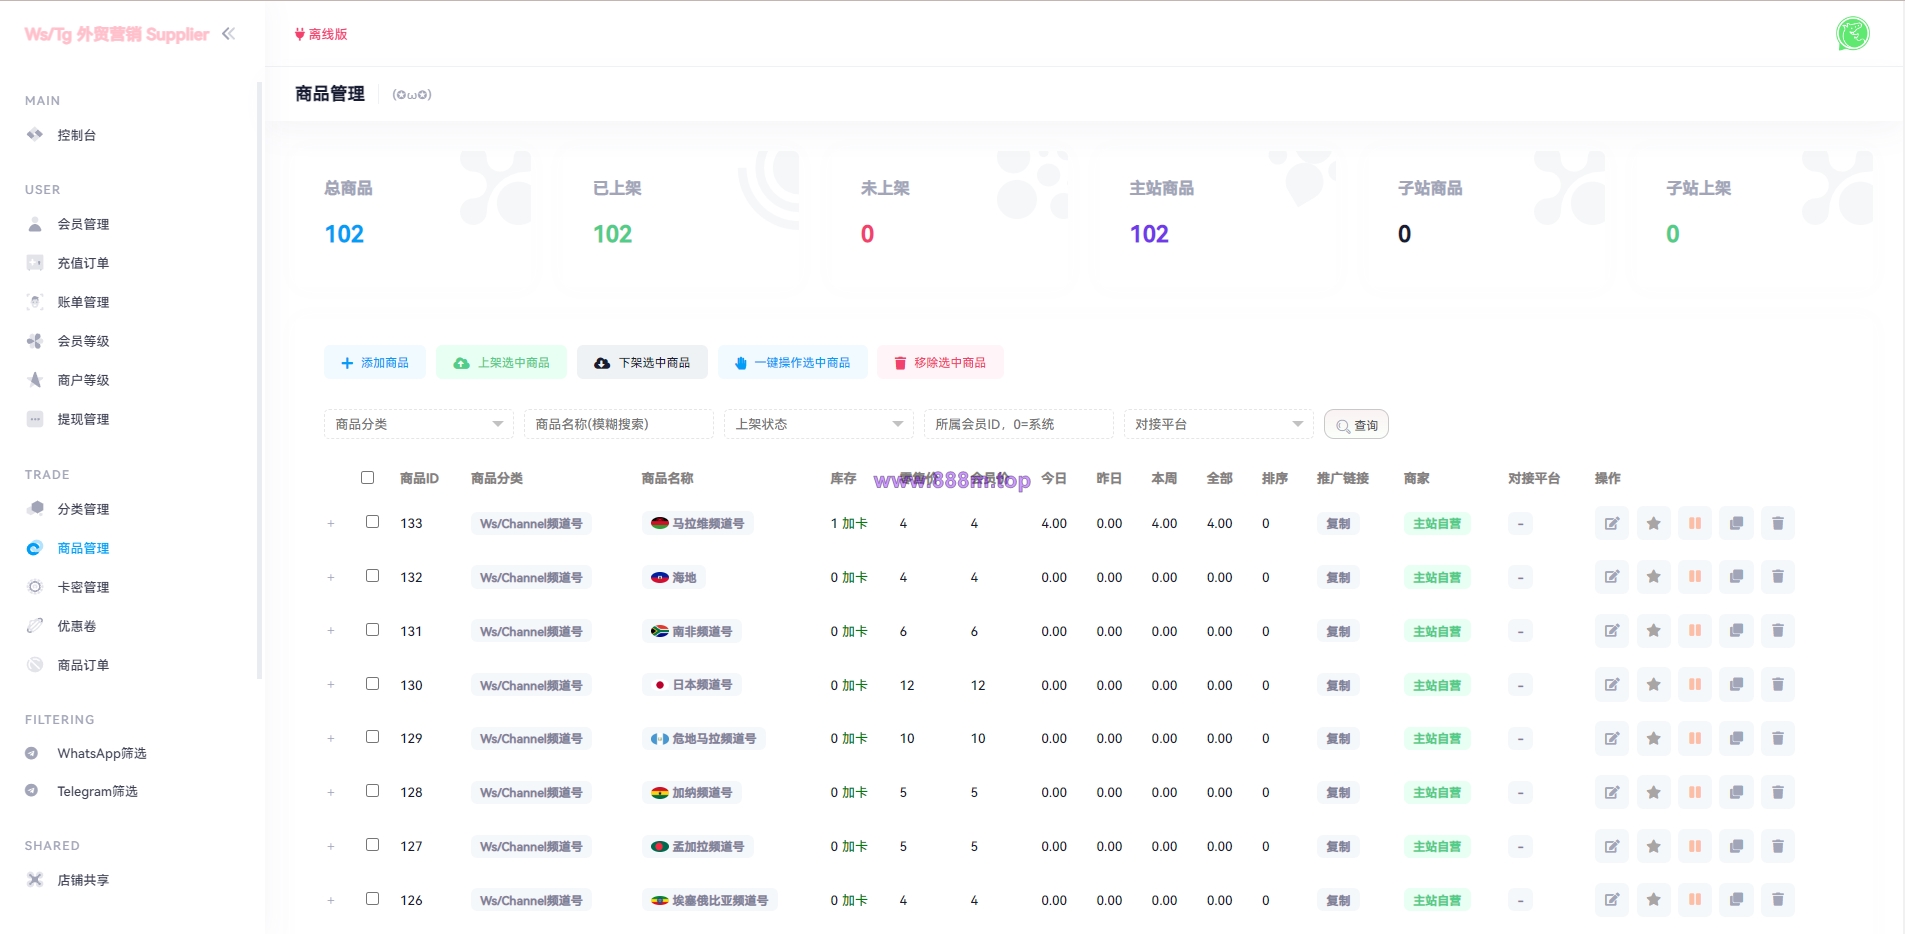Viewport: 1905px width, 934px height.
Task: Star product 133
Action: tap(1654, 523)
